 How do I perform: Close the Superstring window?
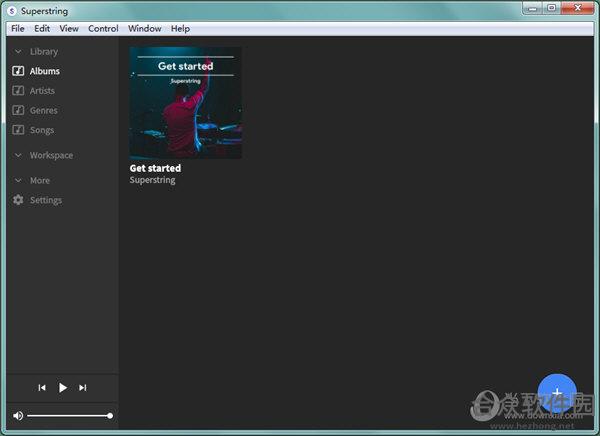(578, 8)
